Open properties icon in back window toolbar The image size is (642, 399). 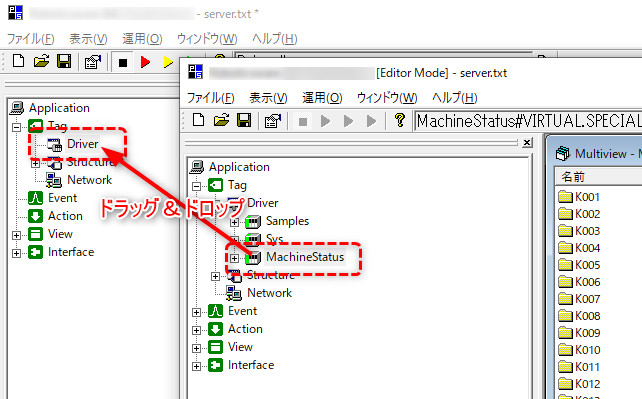(93, 62)
